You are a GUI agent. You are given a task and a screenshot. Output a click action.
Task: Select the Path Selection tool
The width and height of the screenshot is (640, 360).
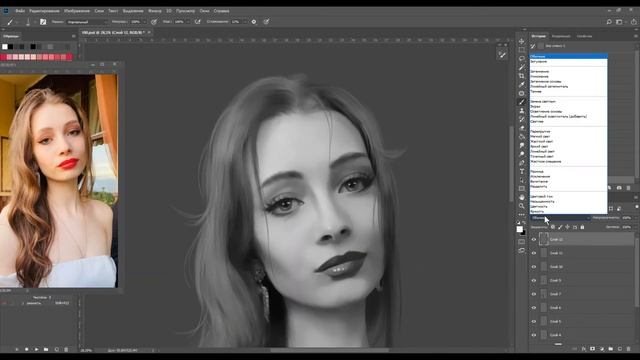(522, 180)
